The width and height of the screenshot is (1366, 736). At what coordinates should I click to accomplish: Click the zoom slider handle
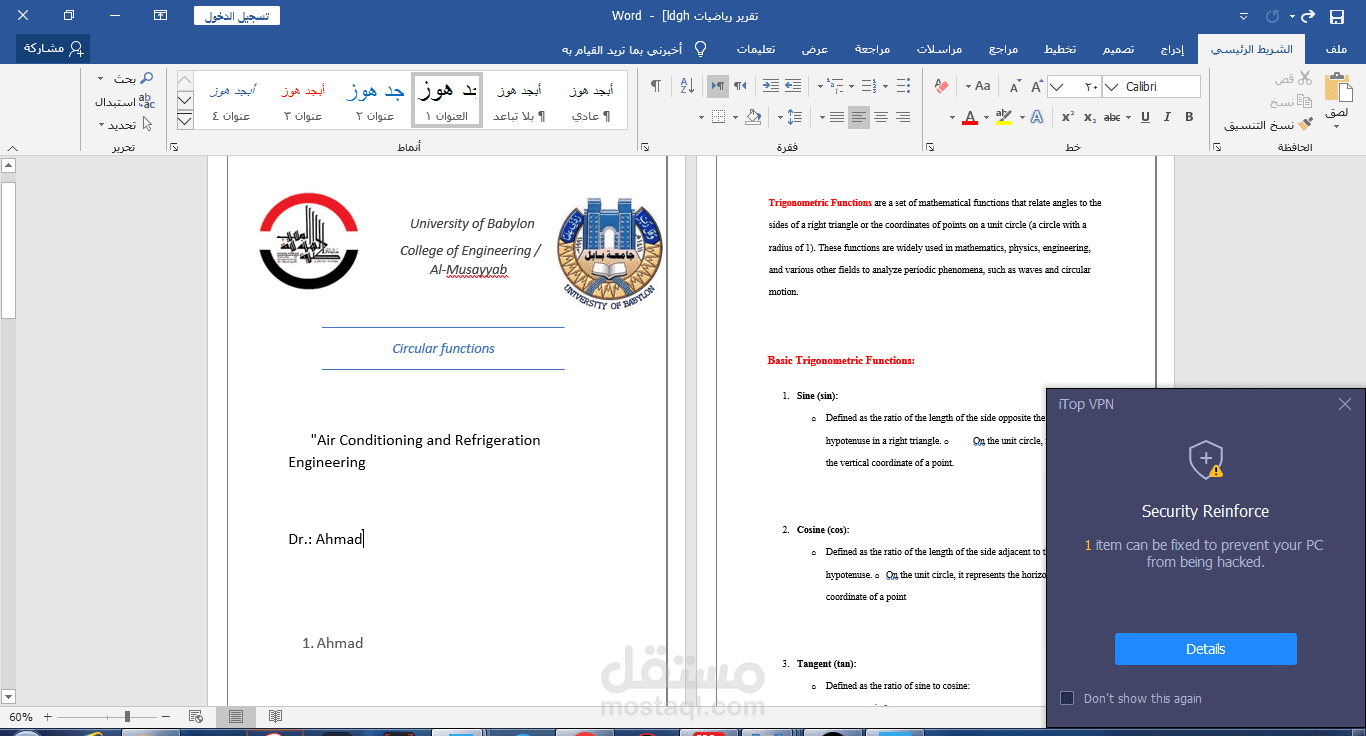[x=127, y=716]
